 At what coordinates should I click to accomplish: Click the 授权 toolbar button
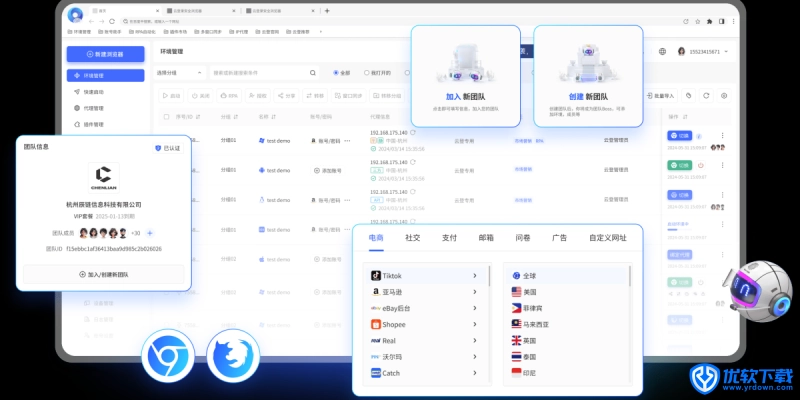point(258,95)
